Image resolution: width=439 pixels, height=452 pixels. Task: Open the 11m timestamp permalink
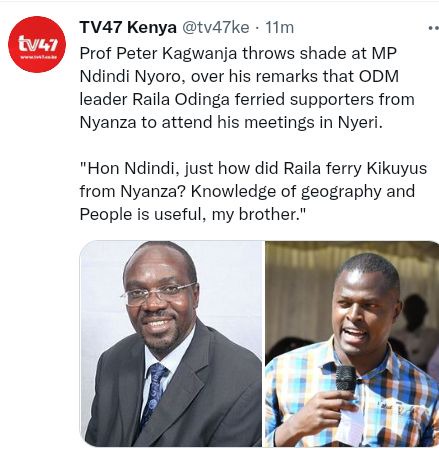279,27
